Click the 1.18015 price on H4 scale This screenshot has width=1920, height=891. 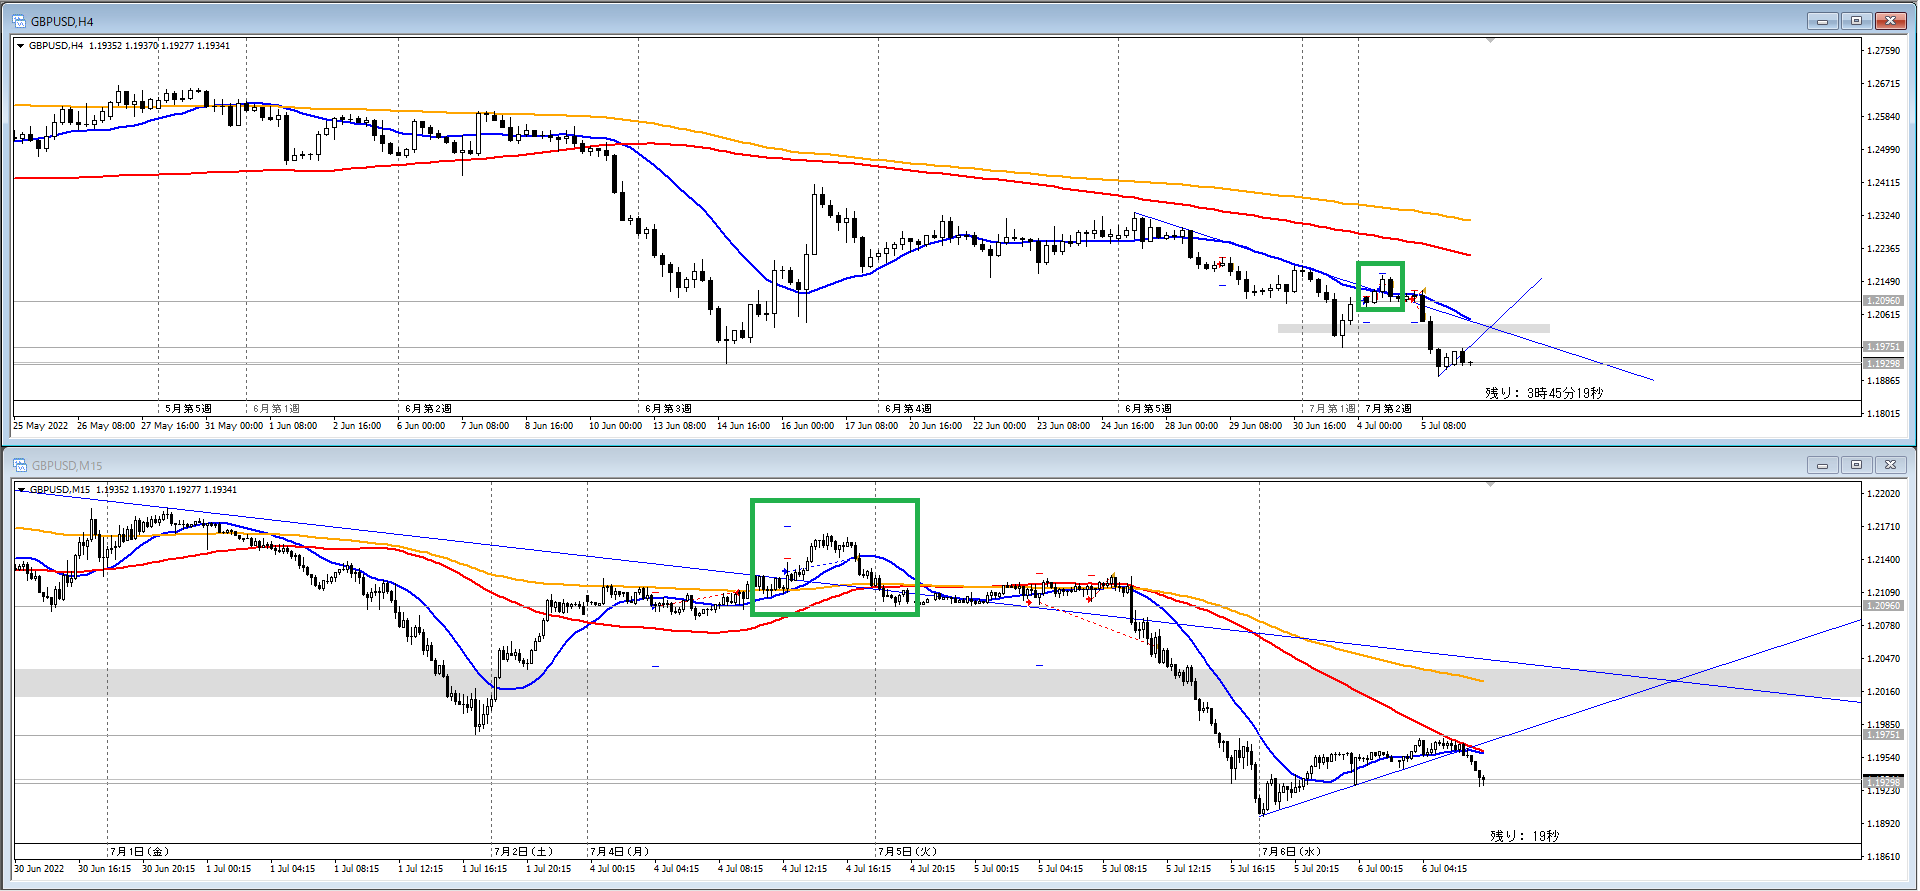(1884, 413)
